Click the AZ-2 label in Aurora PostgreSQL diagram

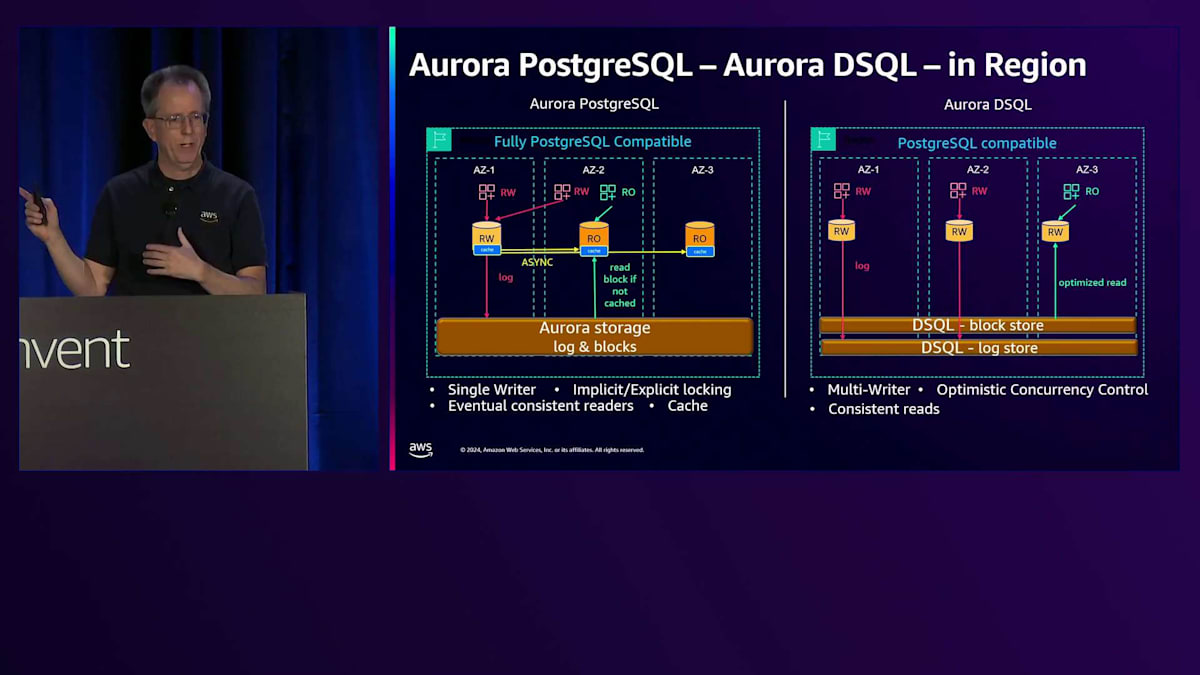click(594, 171)
